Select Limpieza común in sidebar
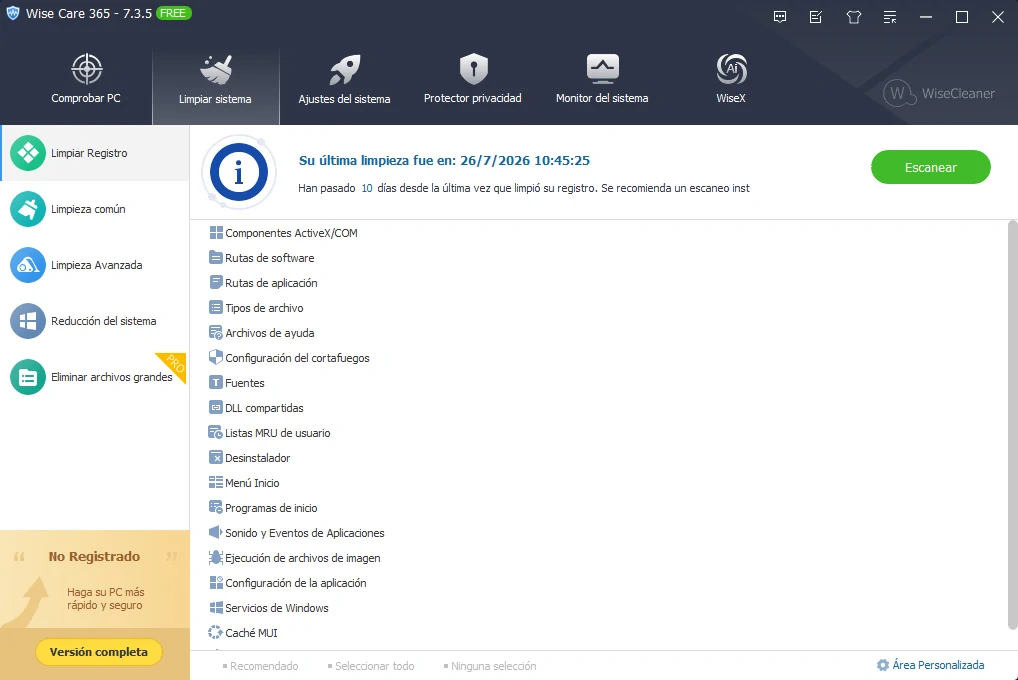 tap(95, 209)
